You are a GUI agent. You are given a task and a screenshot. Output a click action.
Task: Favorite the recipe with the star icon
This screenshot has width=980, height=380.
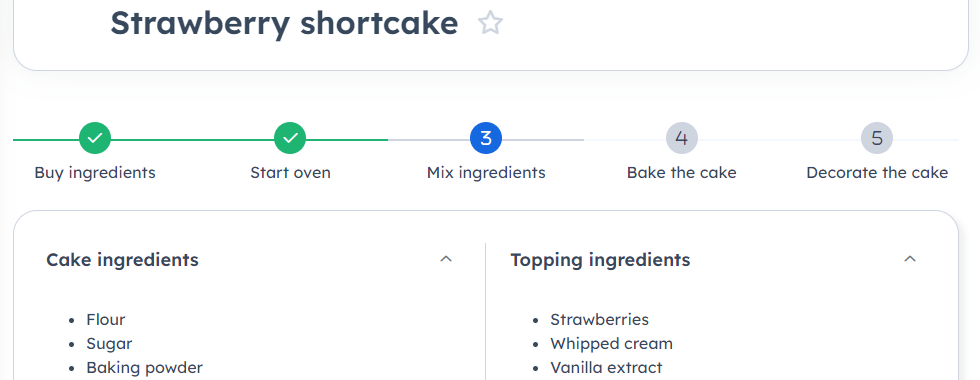pyautogui.click(x=491, y=23)
